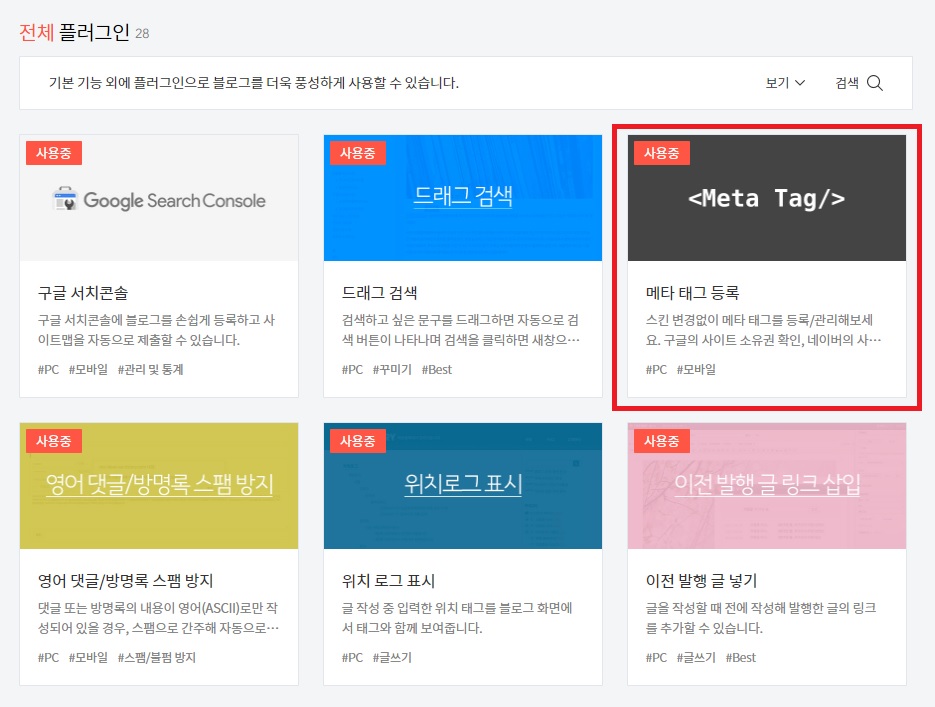Click the 검색 label
This screenshot has height=707, width=935.
(x=847, y=83)
